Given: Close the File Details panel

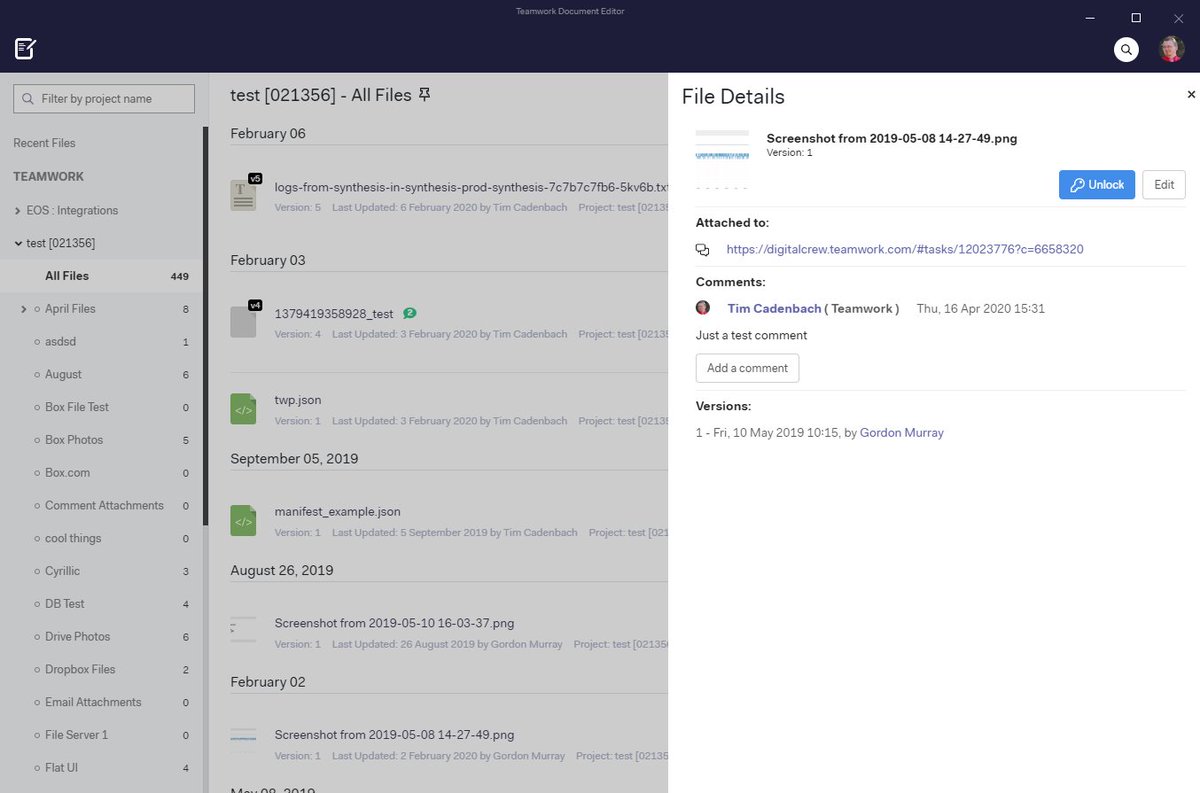Looking at the screenshot, I should click(x=1191, y=95).
